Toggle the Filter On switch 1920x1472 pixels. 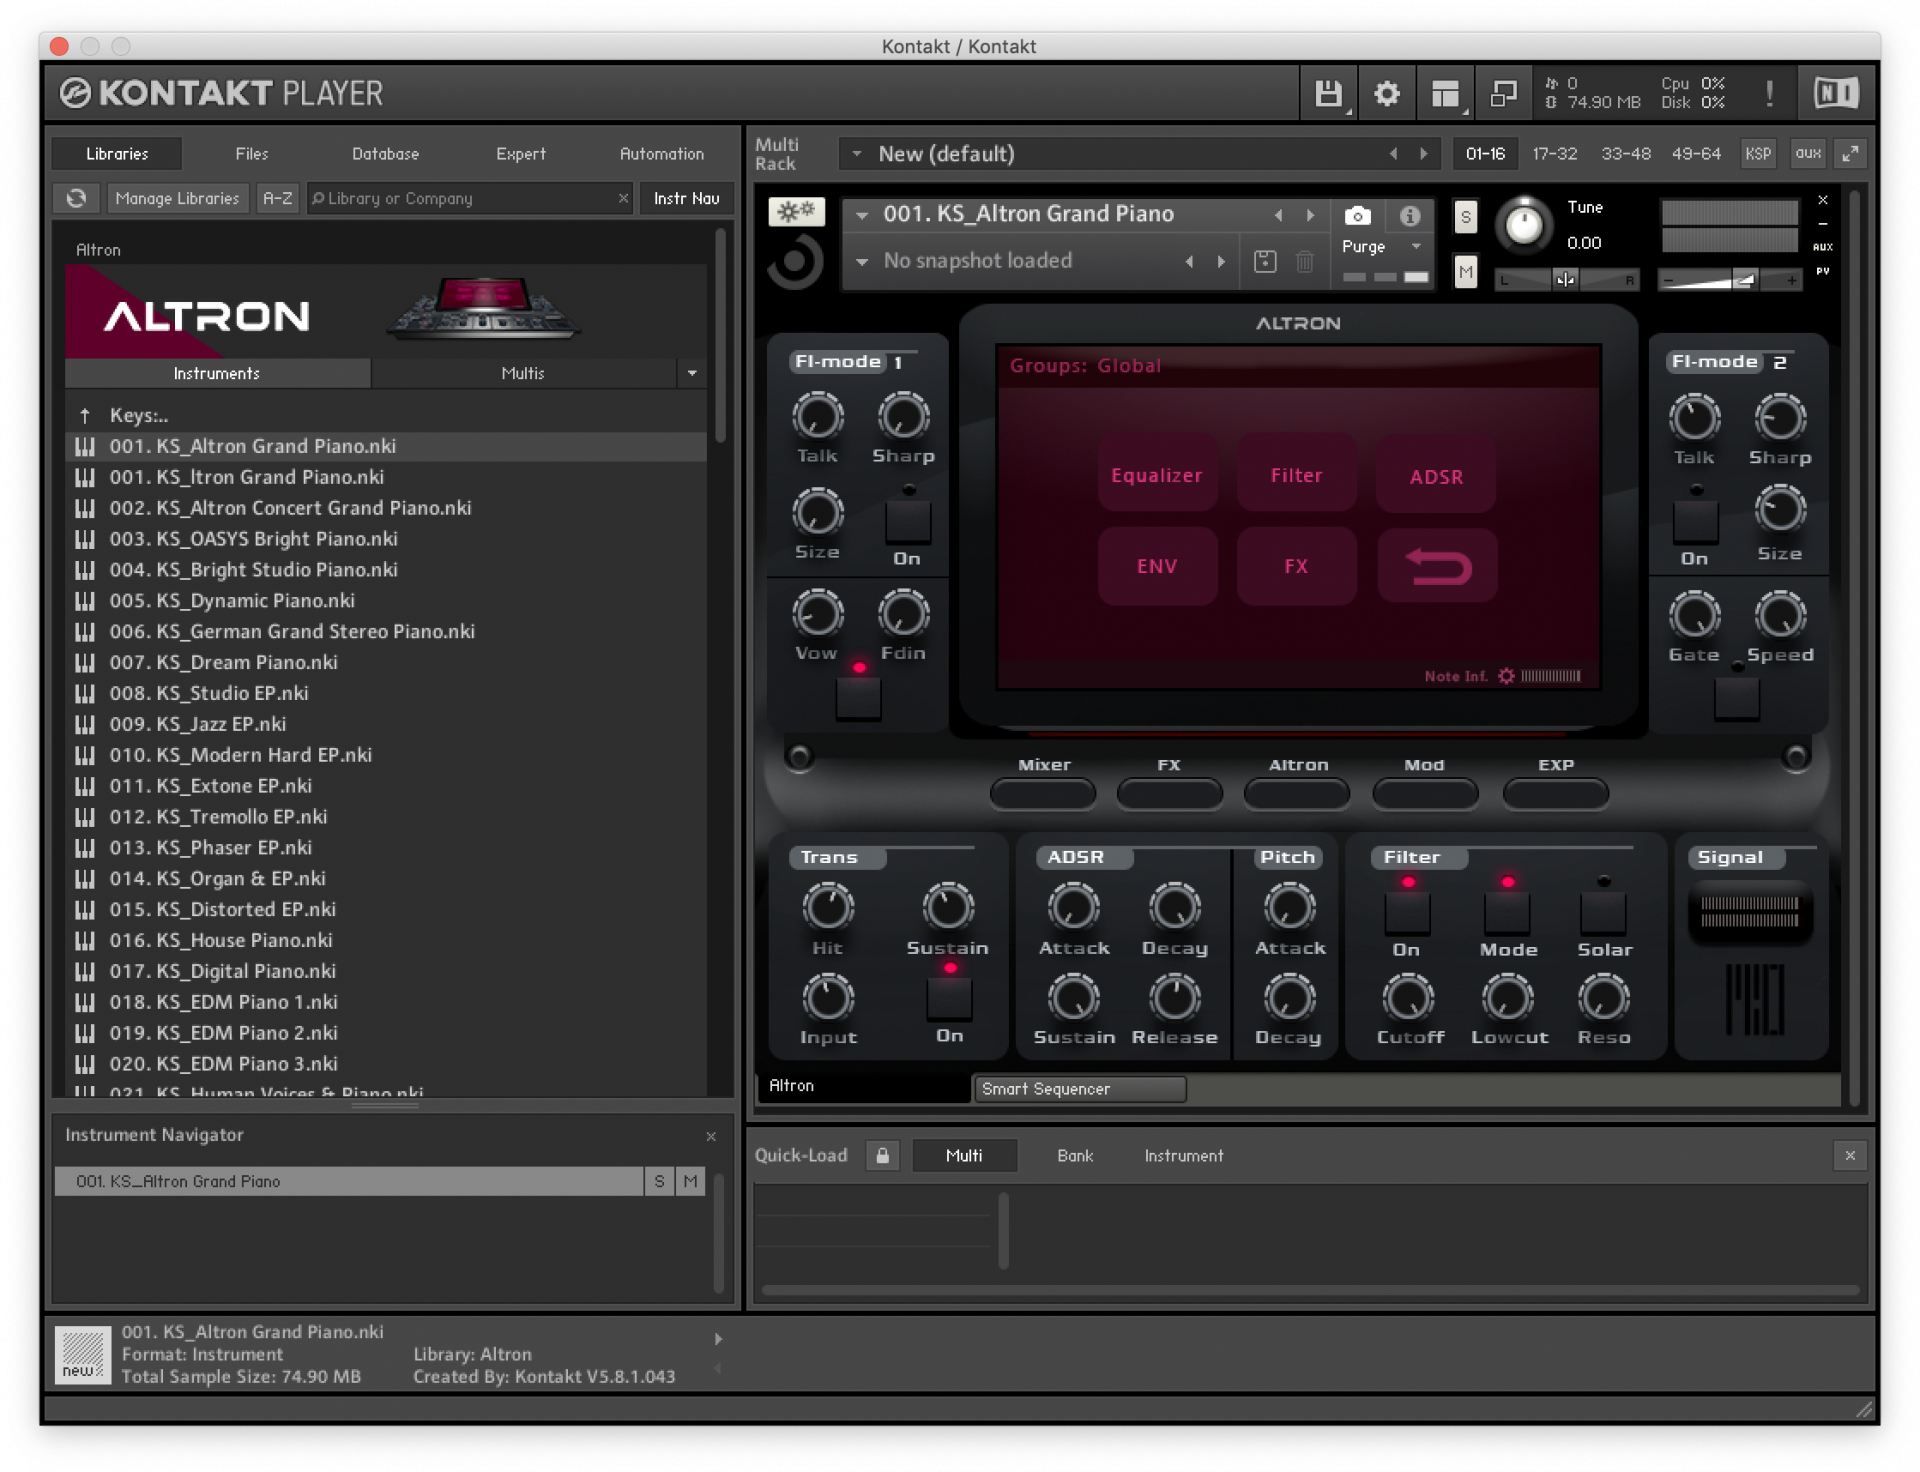coord(1407,911)
